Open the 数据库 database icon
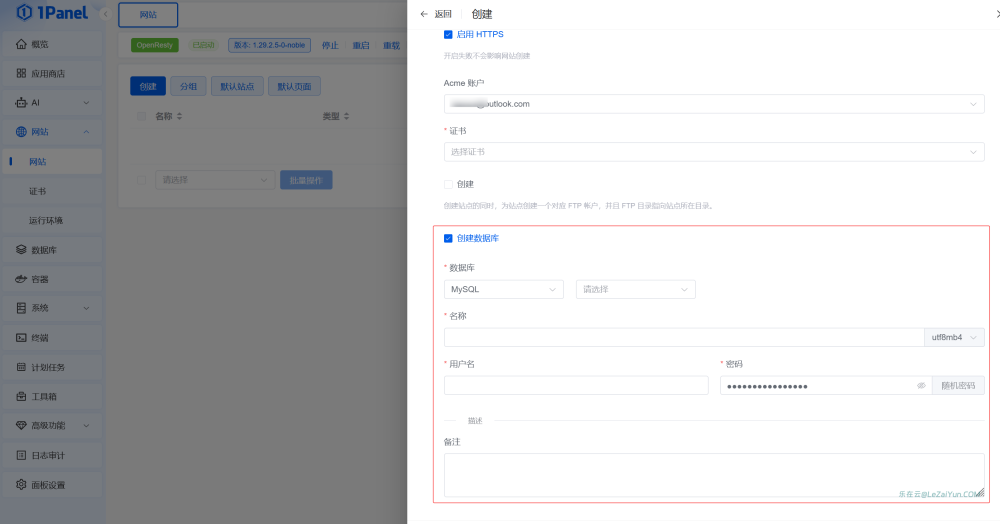The image size is (1000, 524). click(21, 250)
